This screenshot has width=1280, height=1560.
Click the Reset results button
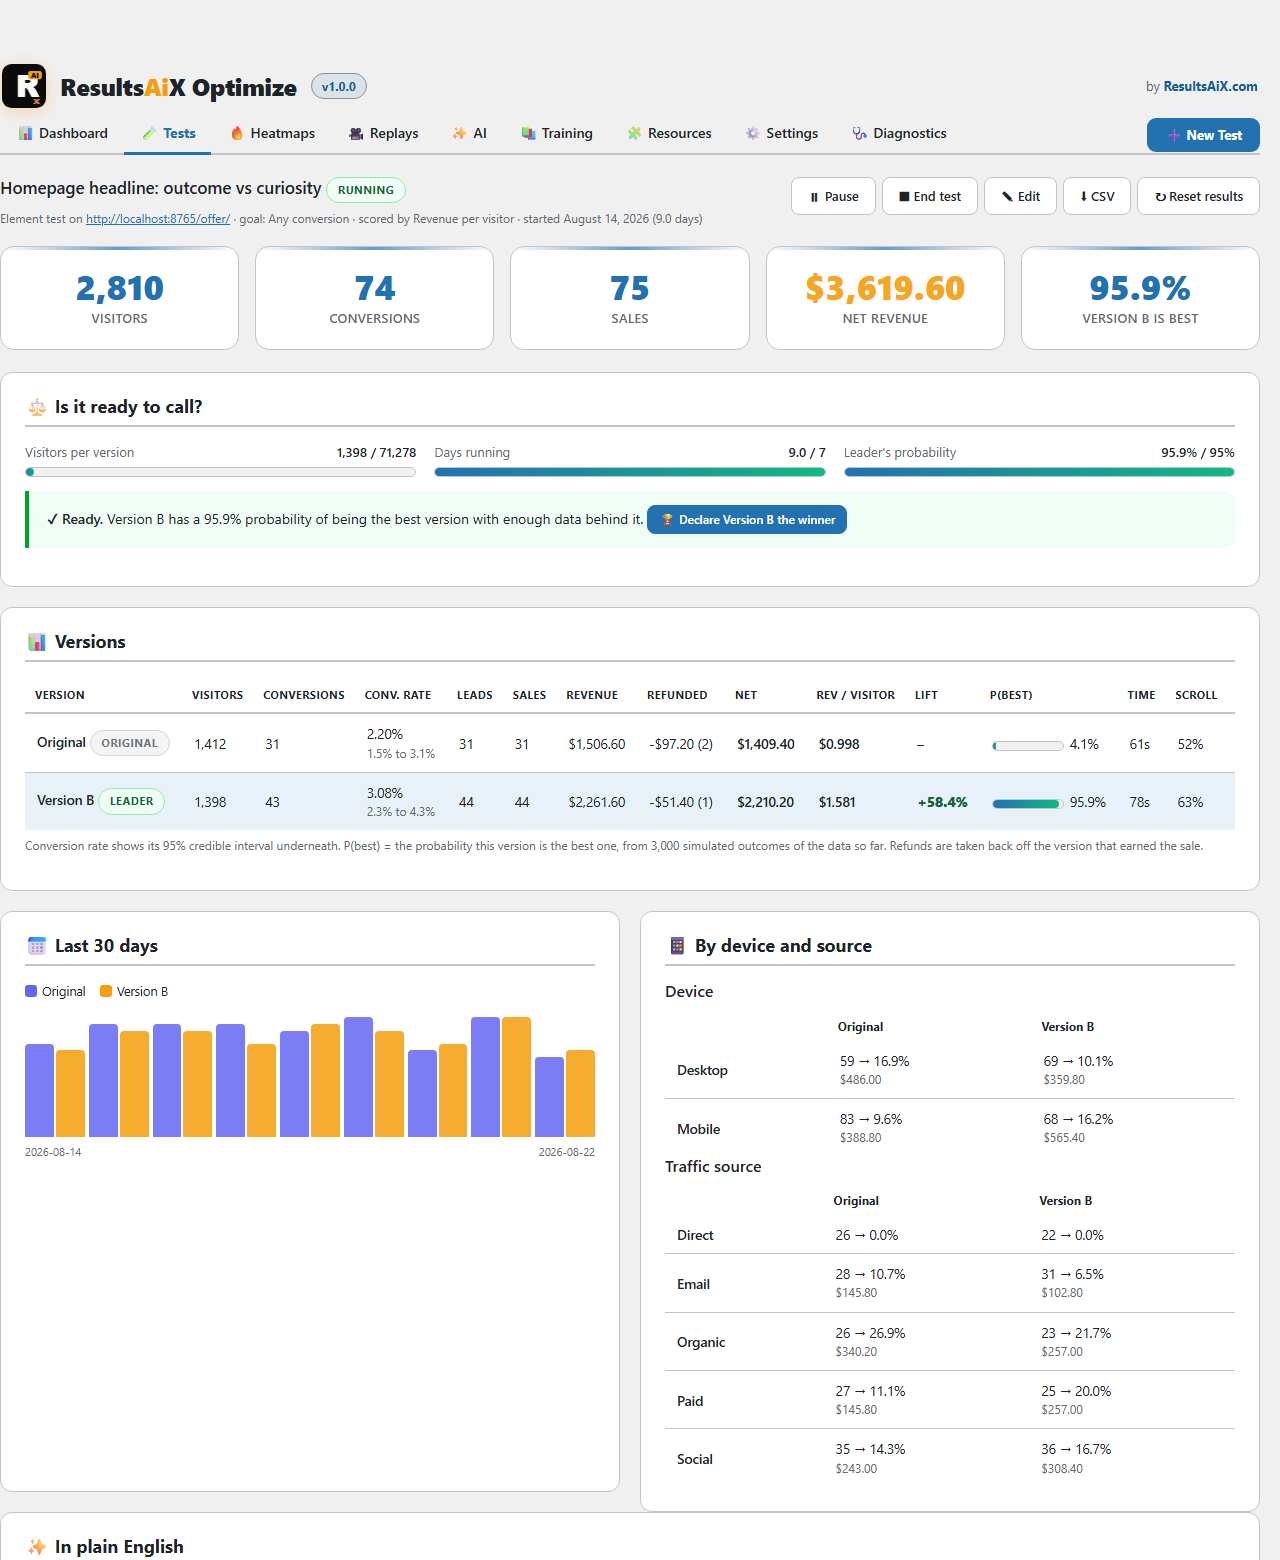[x=1198, y=196]
